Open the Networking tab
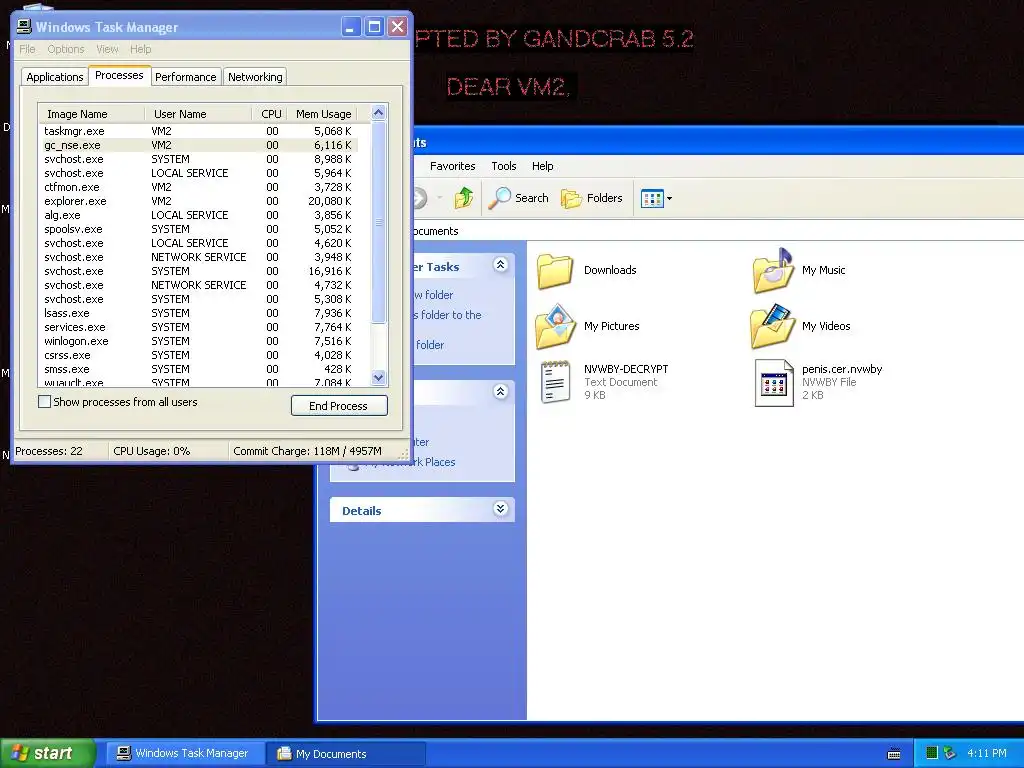 click(255, 77)
